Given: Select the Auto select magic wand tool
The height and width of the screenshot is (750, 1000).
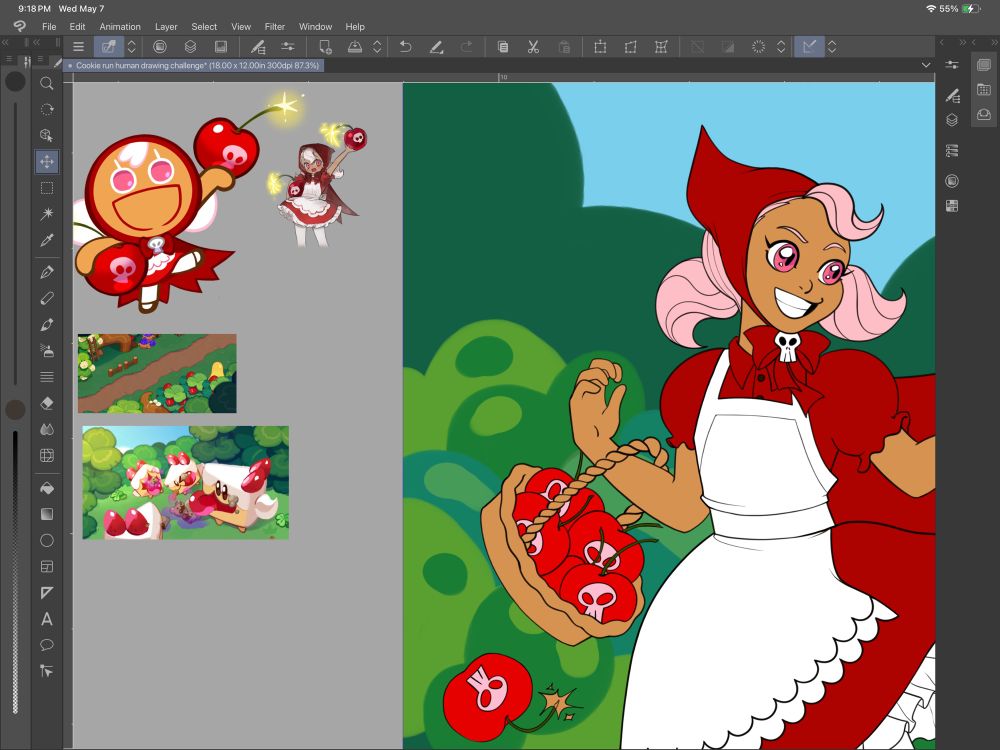Looking at the screenshot, I should pyautogui.click(x=47, y=214).
